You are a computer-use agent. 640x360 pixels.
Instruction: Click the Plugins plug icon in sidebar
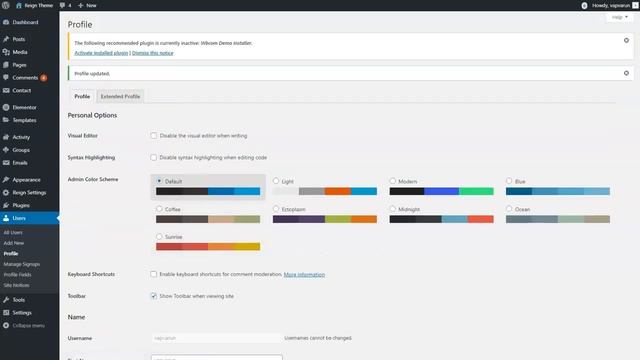click(6, 205)
